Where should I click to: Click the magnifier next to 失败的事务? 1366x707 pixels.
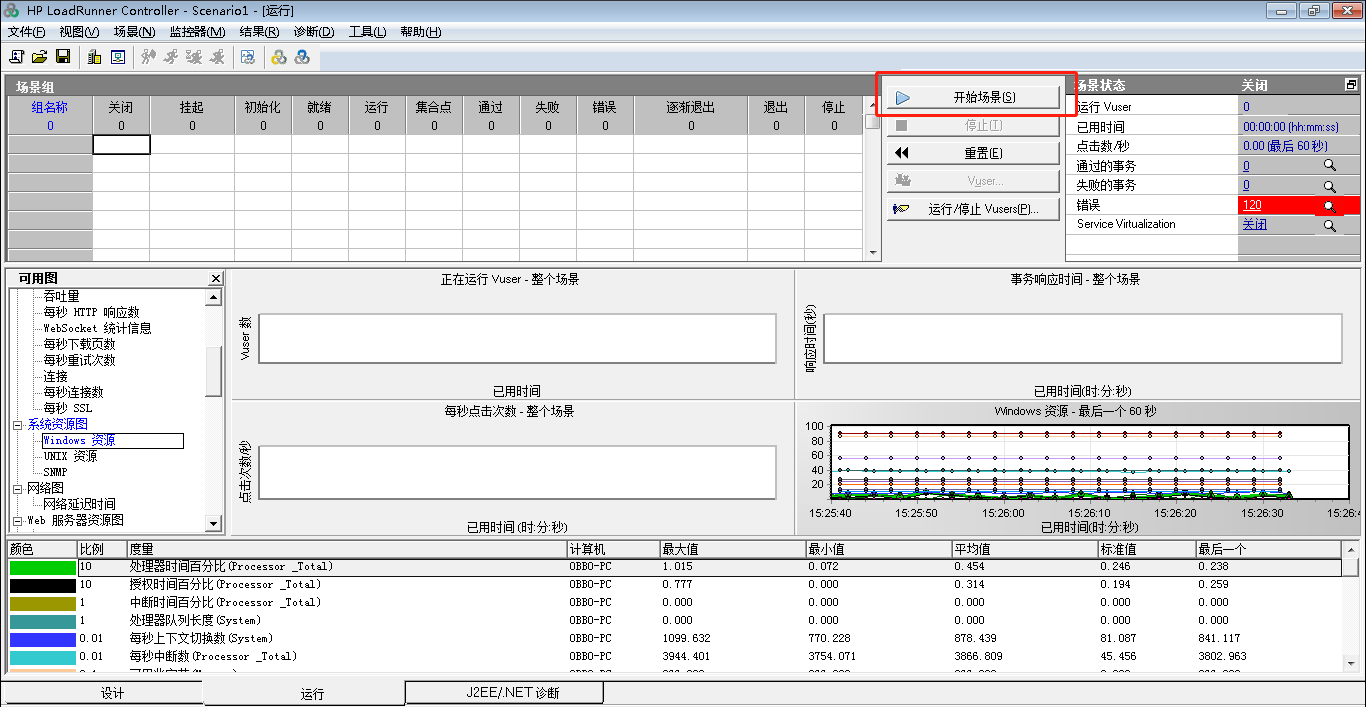[x=1329, y=186]
